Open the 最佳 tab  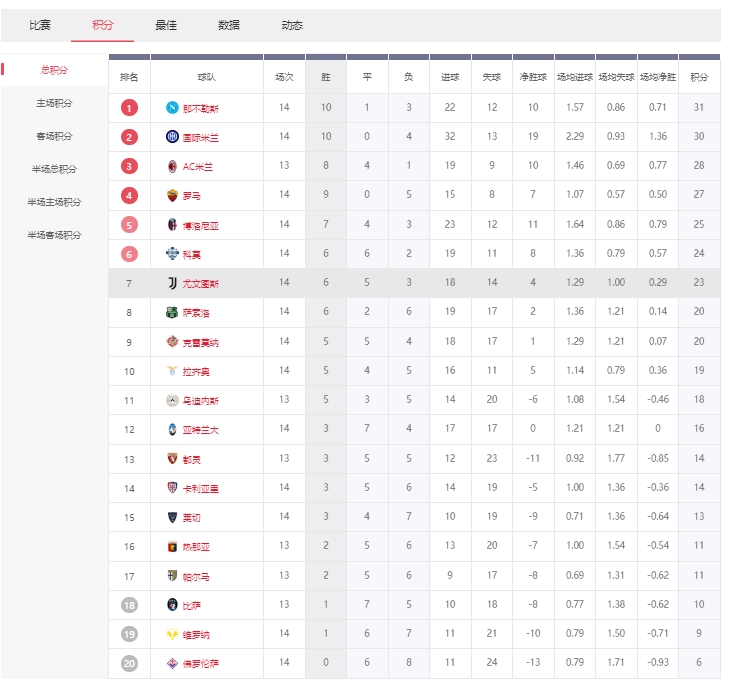166,25
